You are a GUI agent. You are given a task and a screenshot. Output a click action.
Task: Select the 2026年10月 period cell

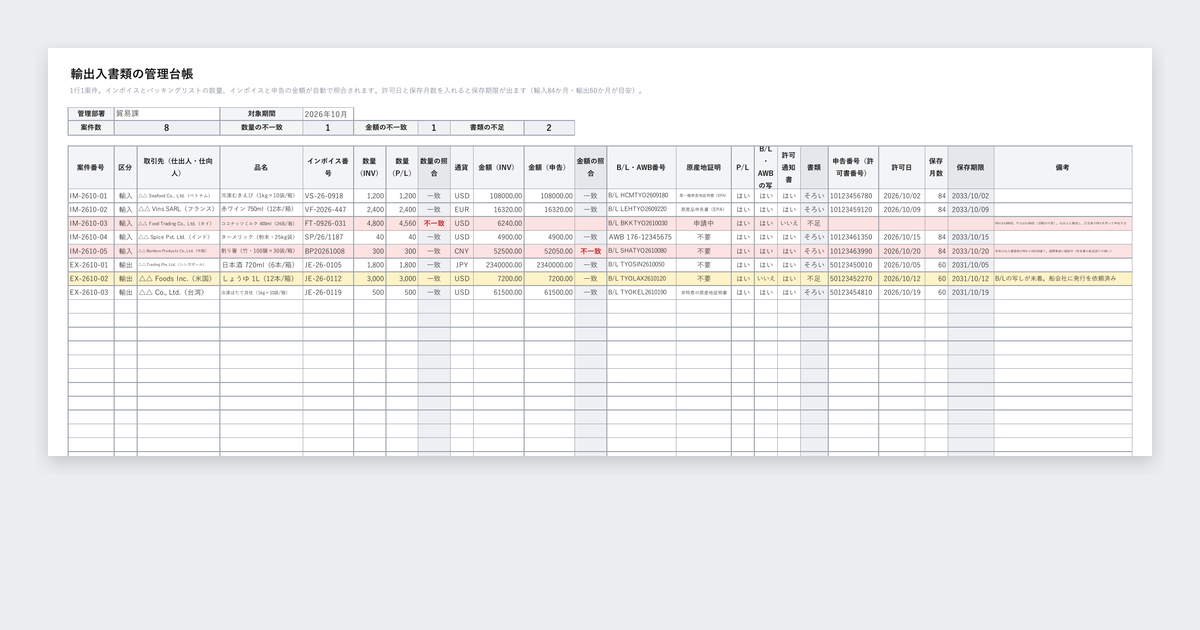[328, 114]
